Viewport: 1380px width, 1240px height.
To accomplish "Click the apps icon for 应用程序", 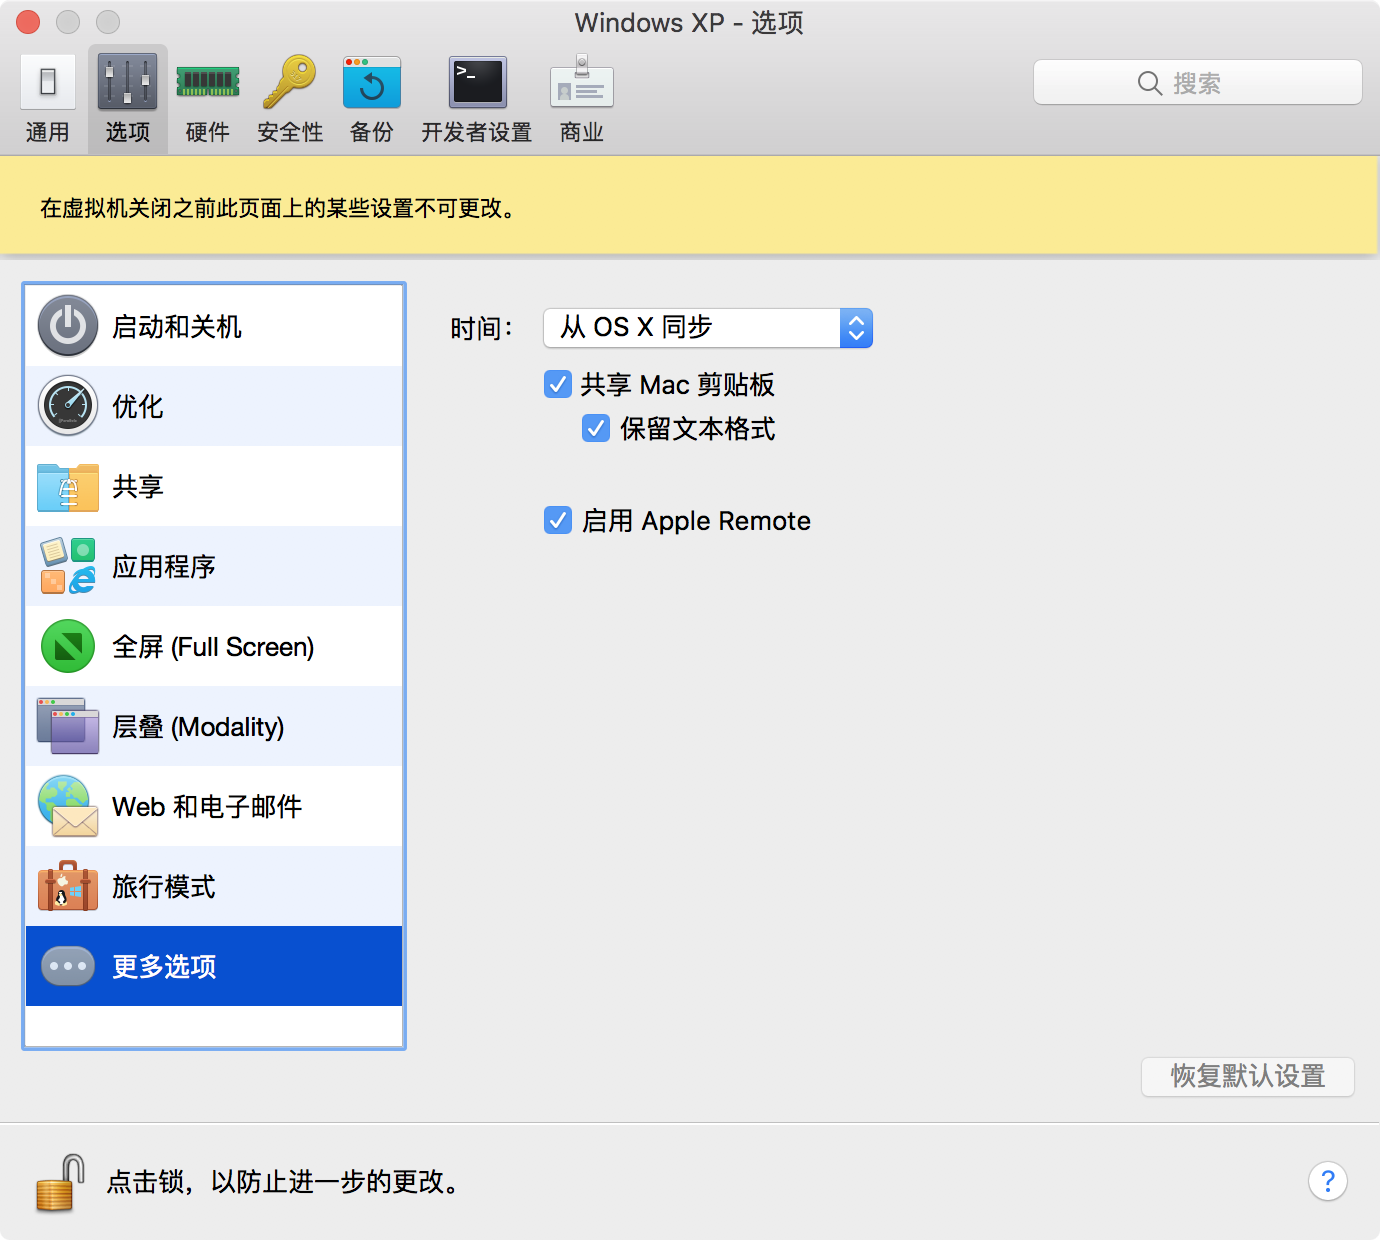I will pos(68,566).
